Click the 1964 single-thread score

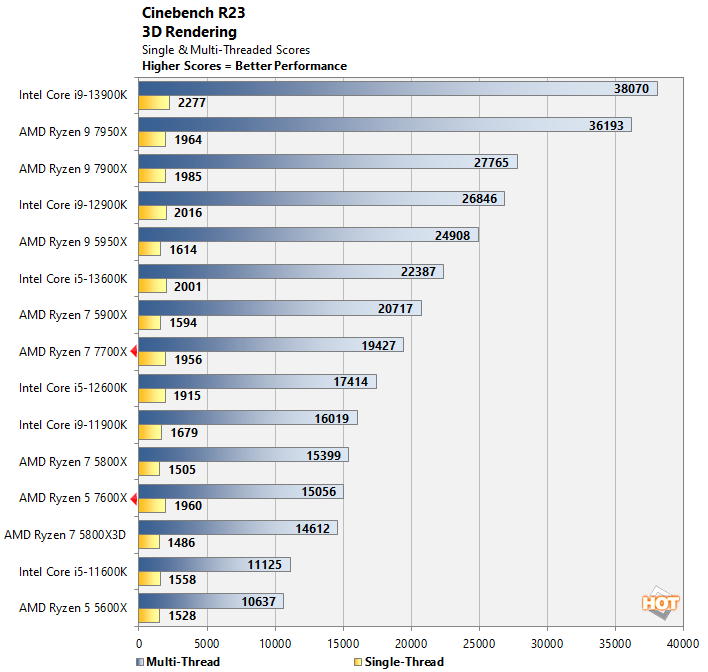tap(188, 140)
